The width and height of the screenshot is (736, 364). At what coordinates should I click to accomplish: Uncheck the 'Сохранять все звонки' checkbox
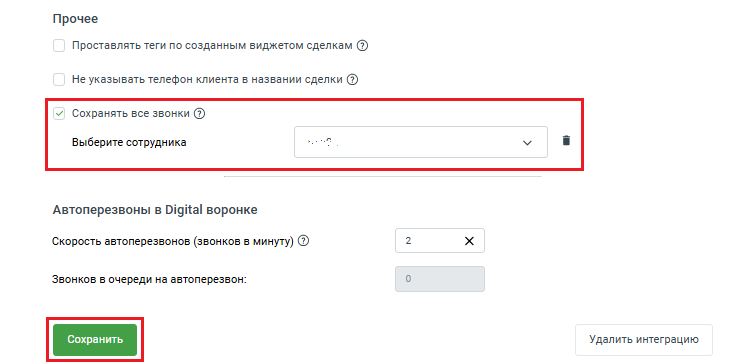[x=59, y=114]
